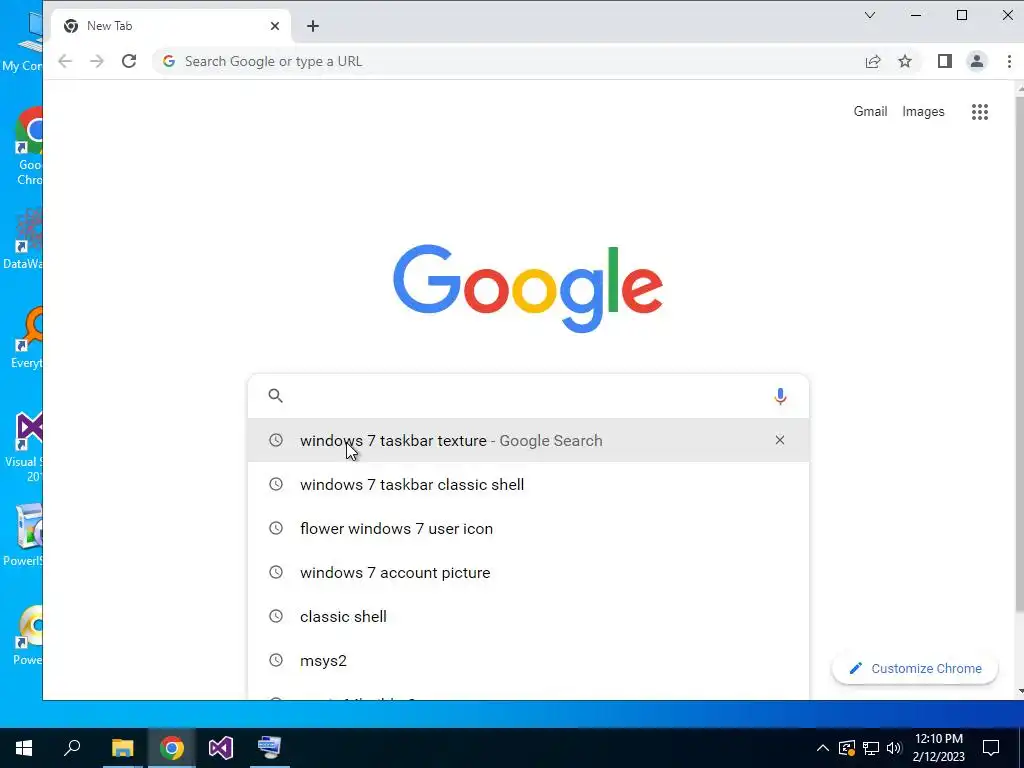
Task: Click clock icon beside 'msys2'
Action: click(x=276, y=660)
